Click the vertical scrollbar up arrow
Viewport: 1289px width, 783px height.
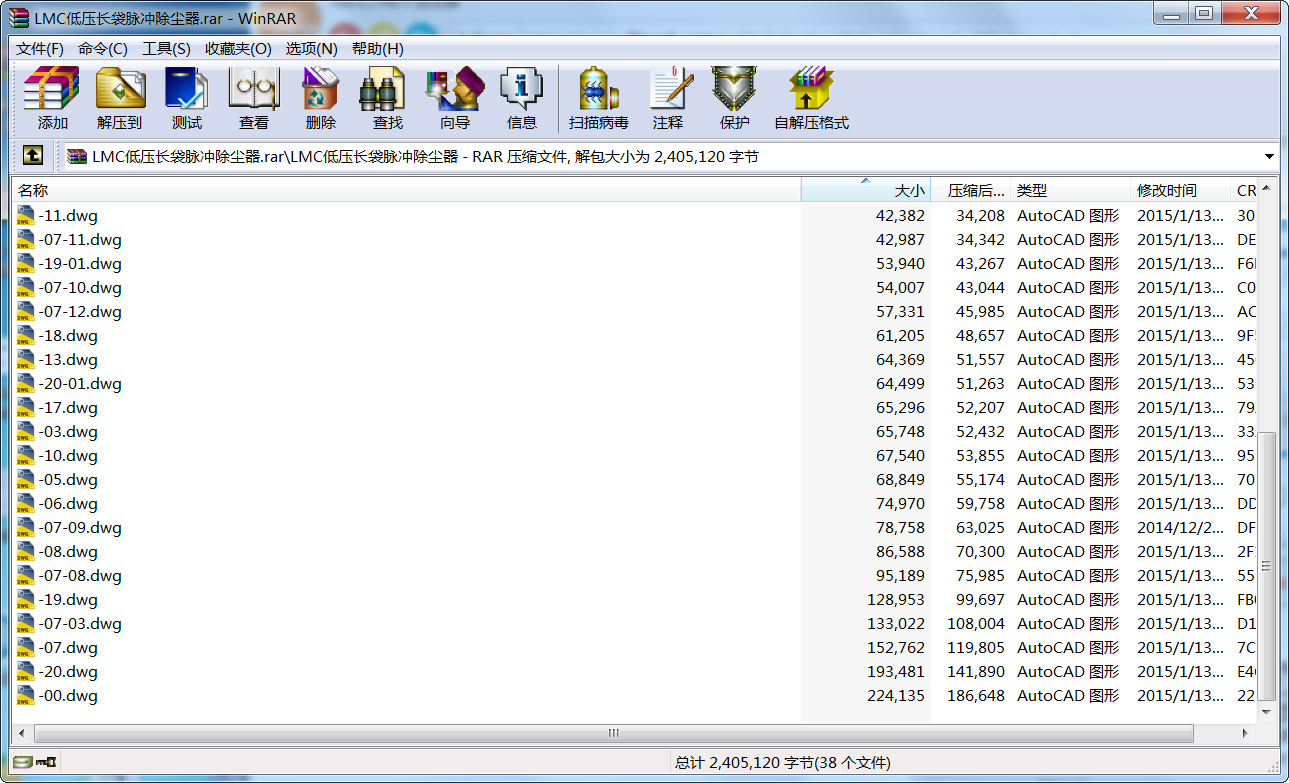coord(1267,188)
